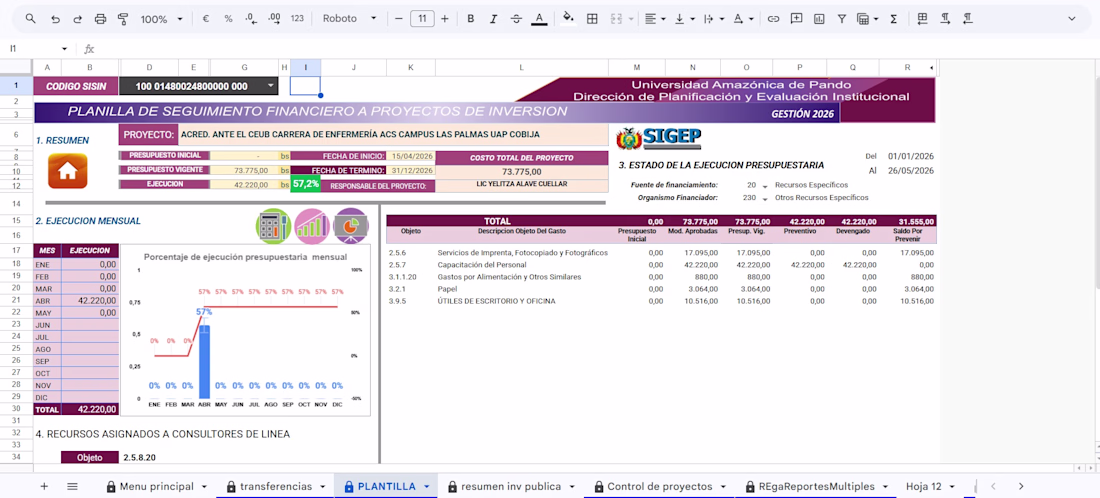Select the cell showing Capacitación del Personal
This screenshot has height=498, width=1100.
click(521, 265)
